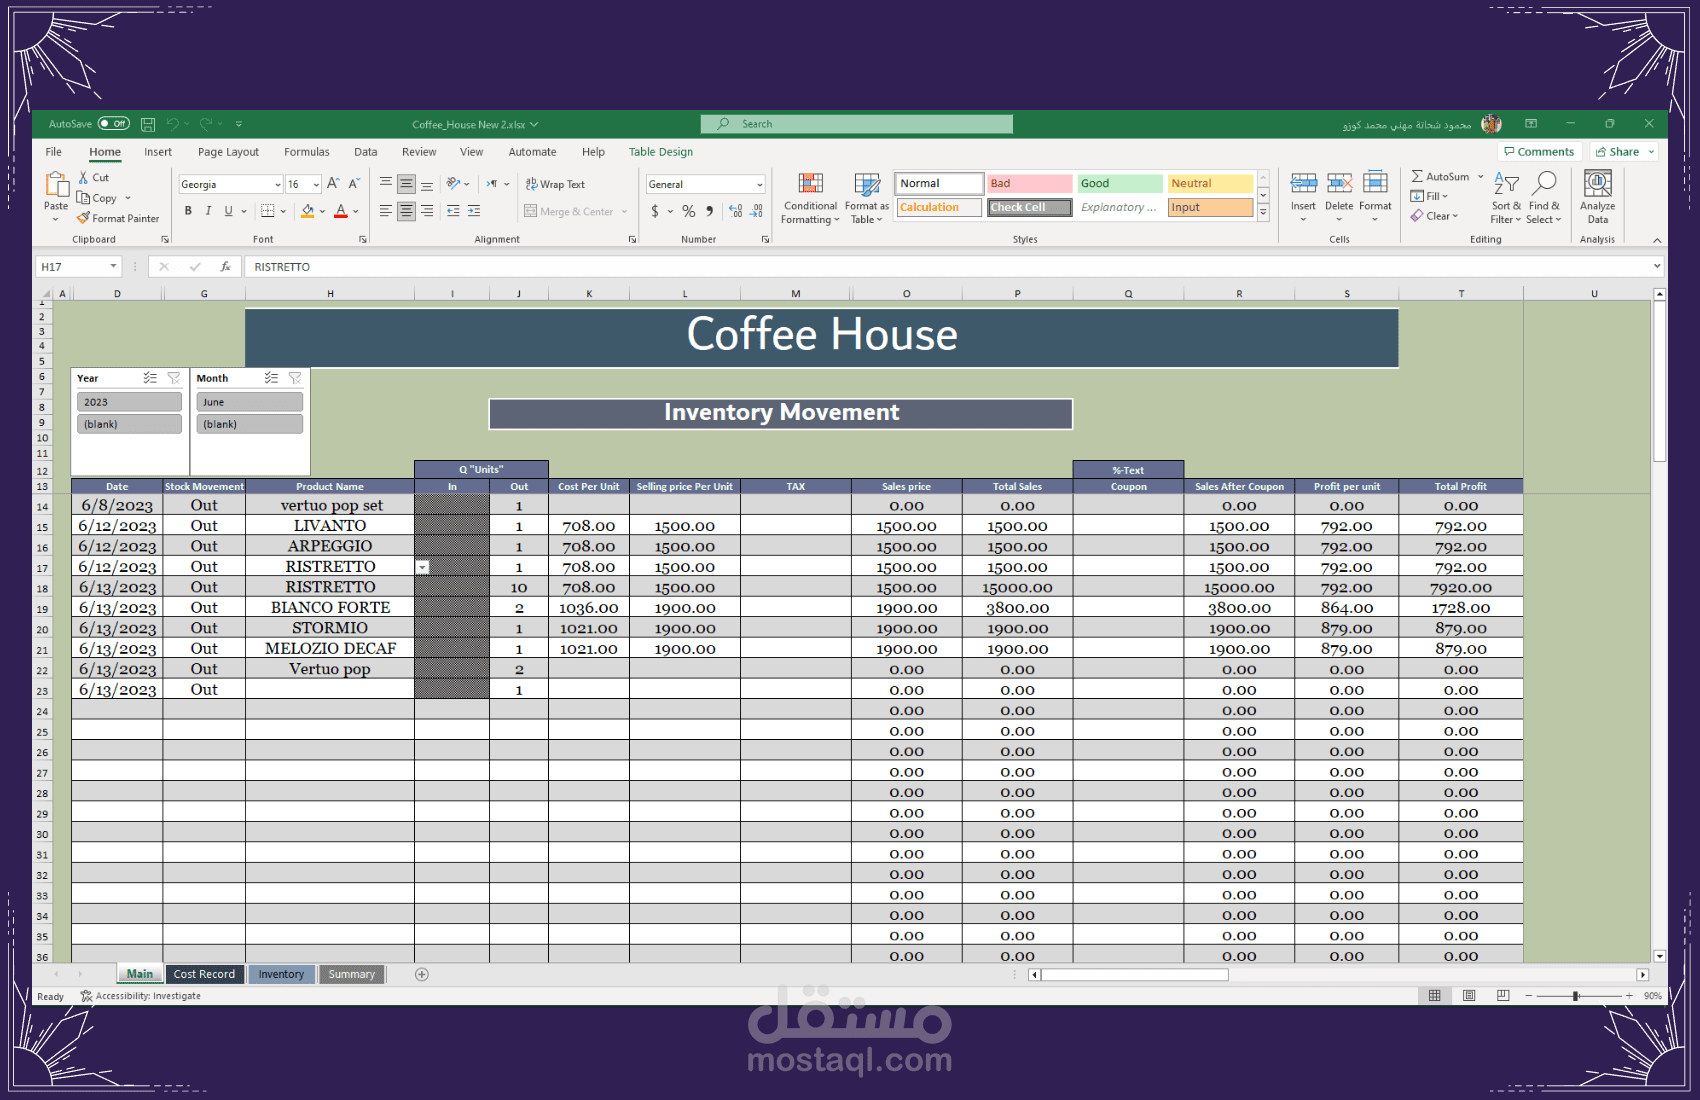Cut the selection with the scissors icon
The height and width of the screenshot is (1100, 1700).
tap(84, 177)
